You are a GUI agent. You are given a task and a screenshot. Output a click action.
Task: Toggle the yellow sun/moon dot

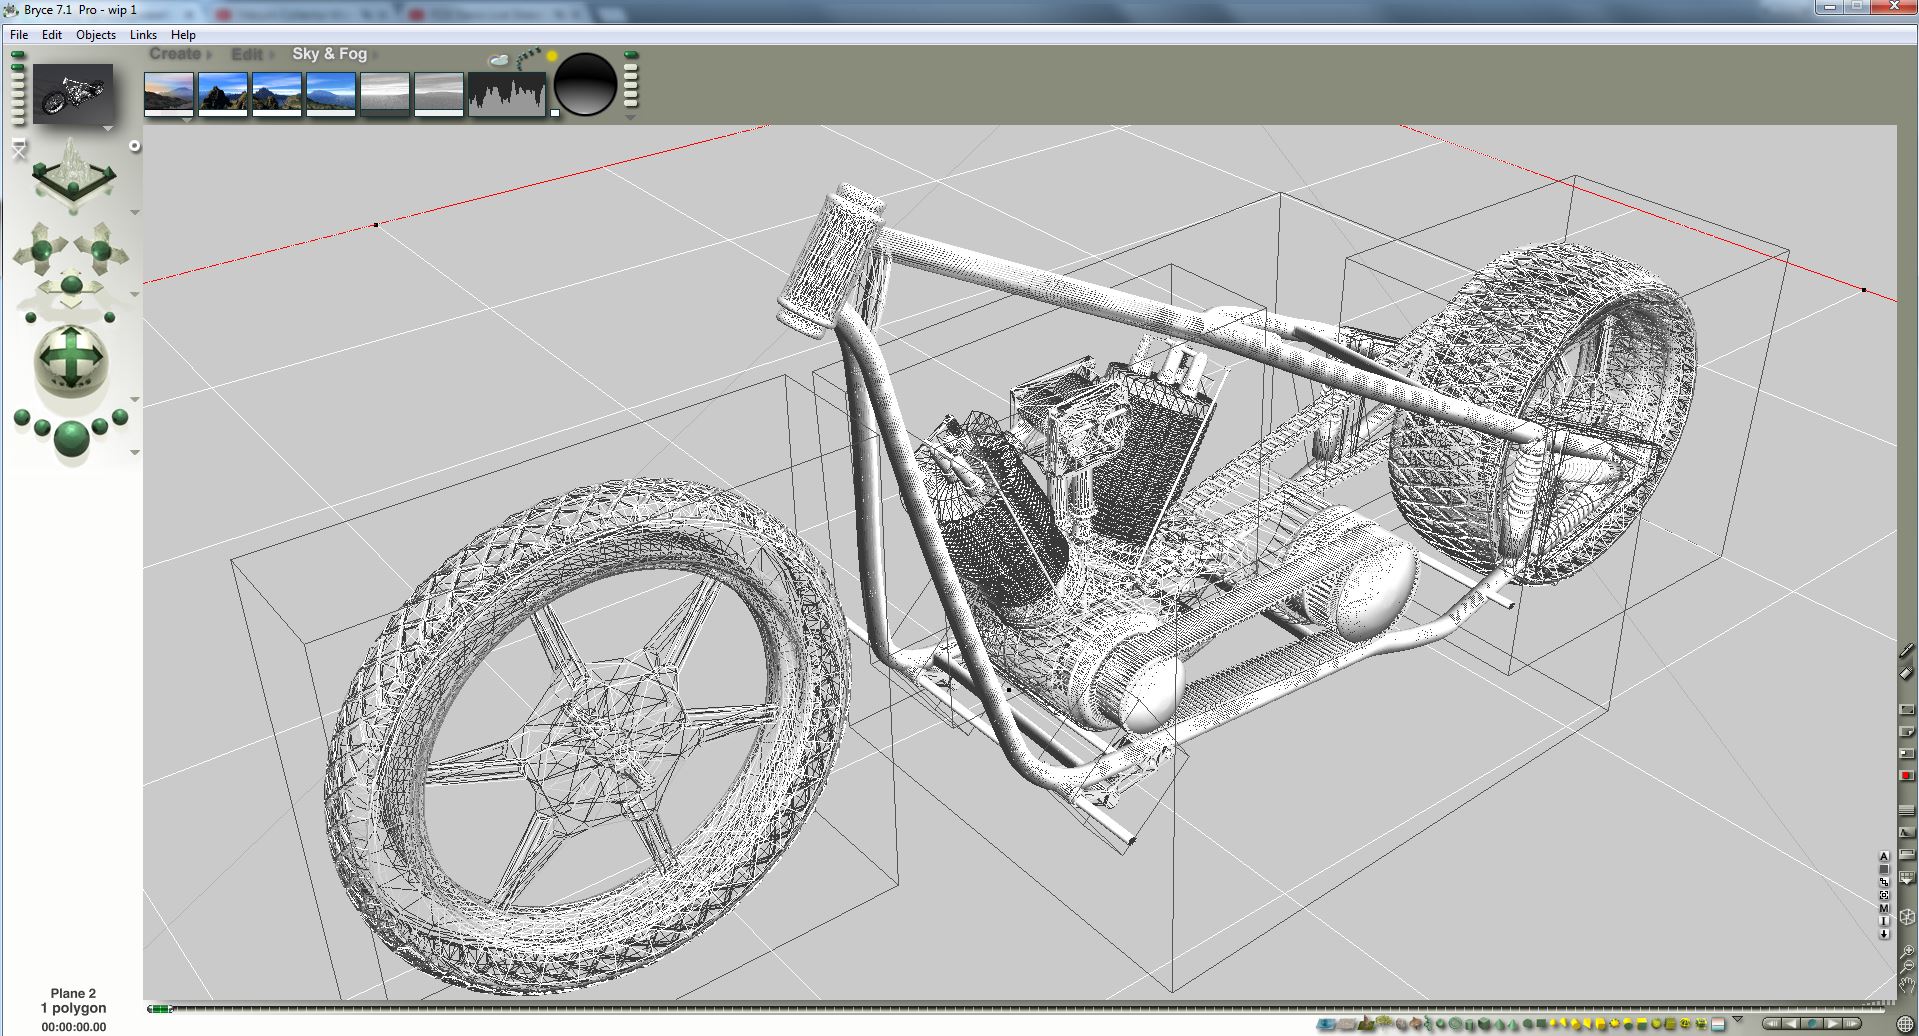(x=552, y=56)
